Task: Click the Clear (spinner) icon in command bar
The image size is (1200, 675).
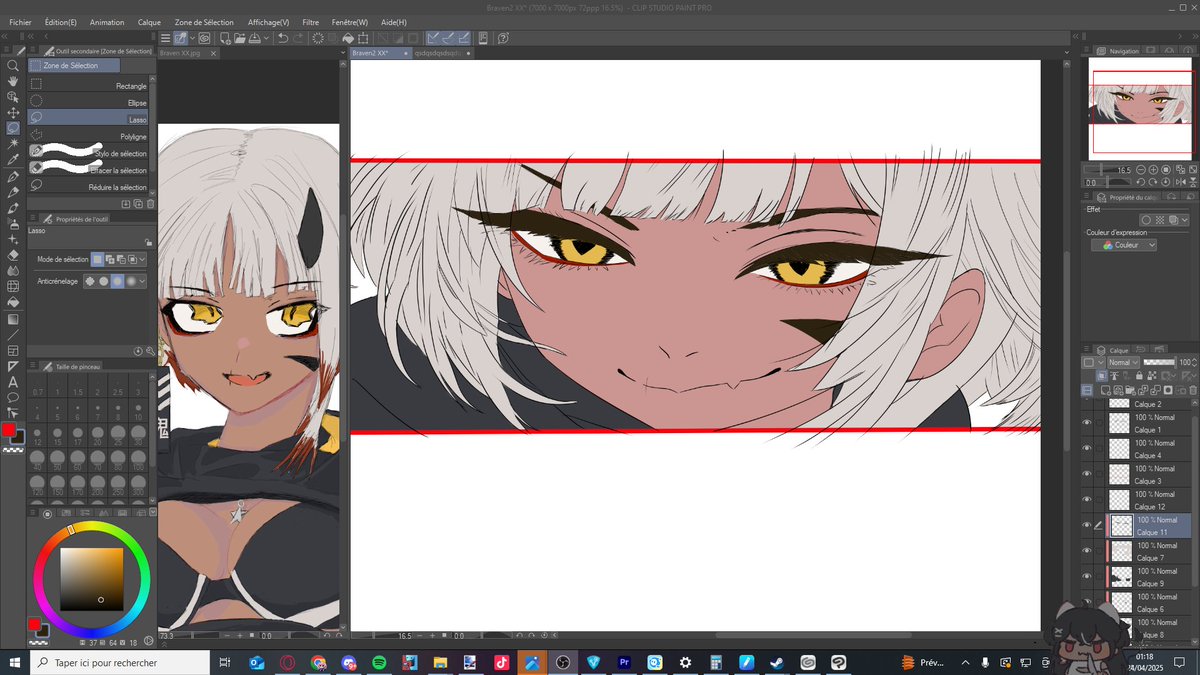Action: [318, 38]
